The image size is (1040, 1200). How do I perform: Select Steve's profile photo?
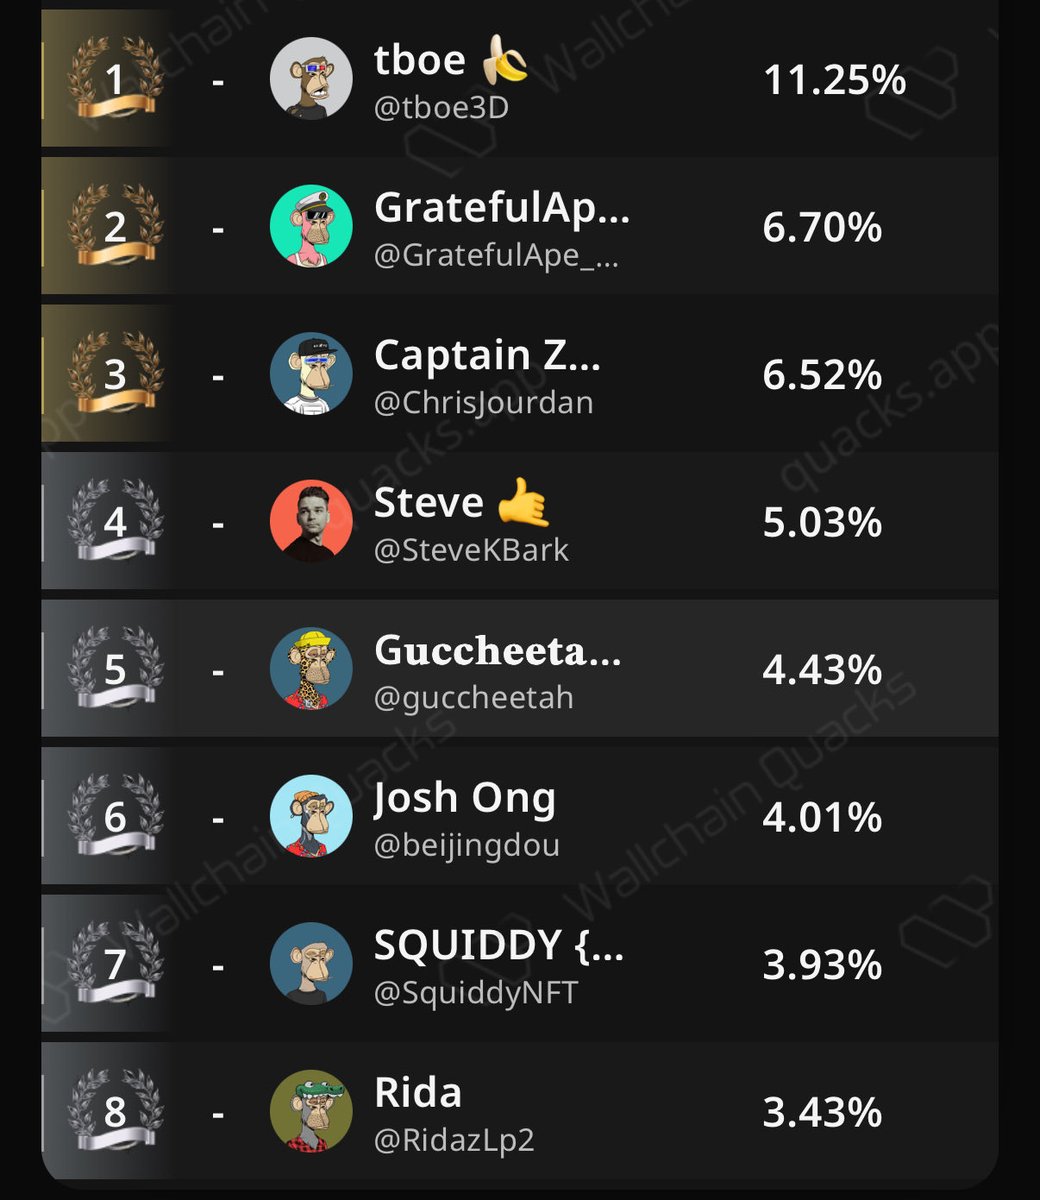[x=311, y=521]
